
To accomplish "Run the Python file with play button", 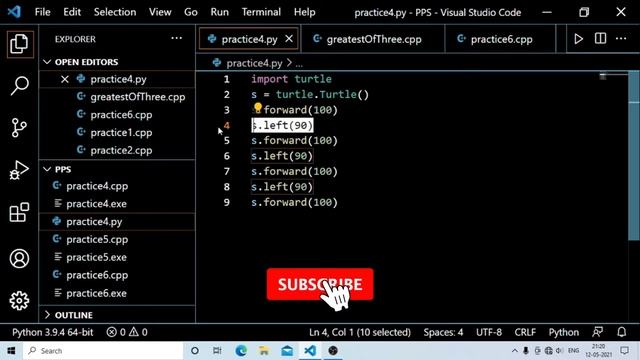I will [x=578, y=39].
